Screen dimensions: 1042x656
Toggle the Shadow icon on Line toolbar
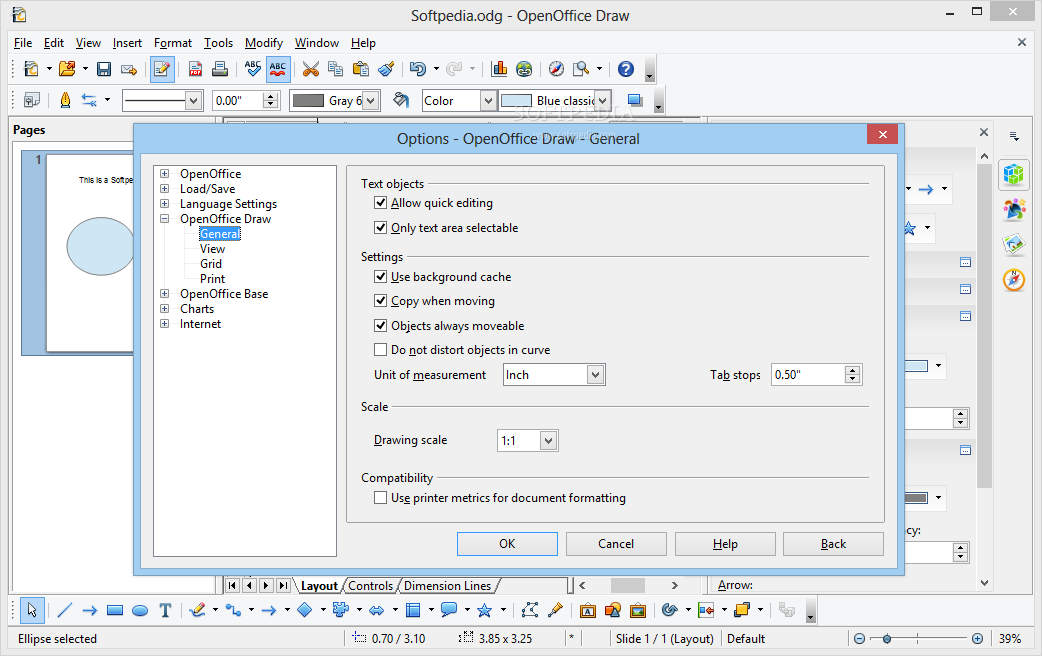(x=635, y=100)
